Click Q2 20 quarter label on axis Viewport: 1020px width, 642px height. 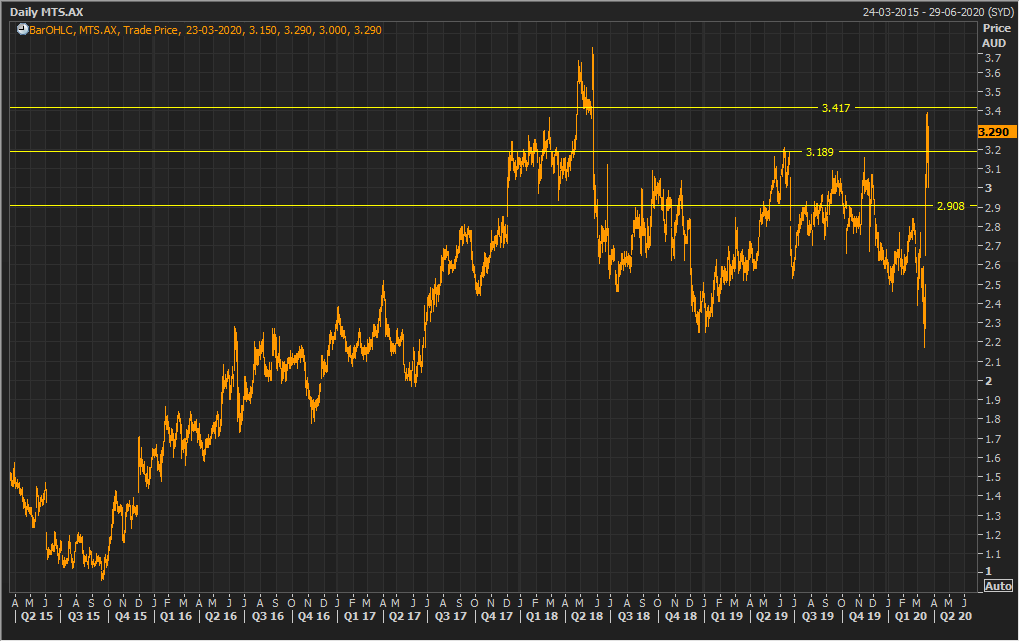pos(955,617)
